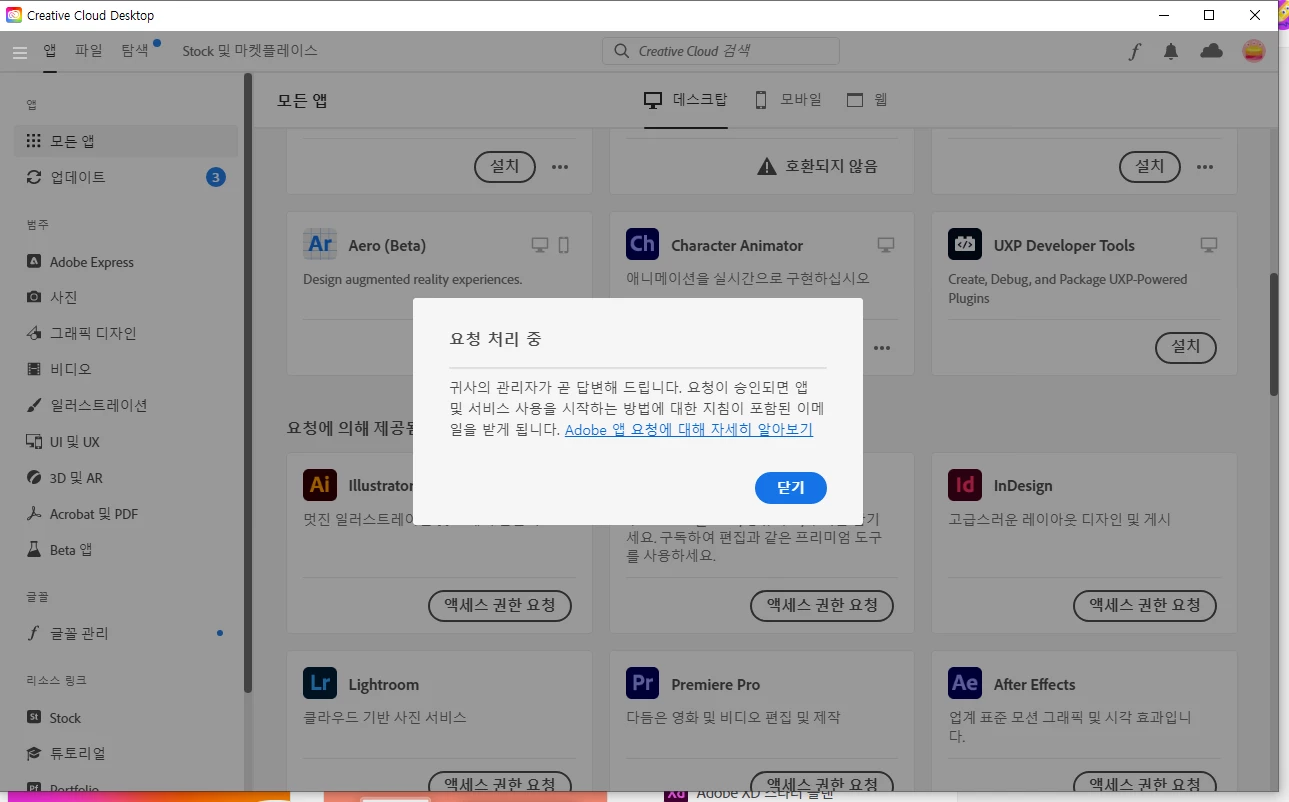Click the Aero (Beta) app icon
The height and width of the screenshot is (802, 1289).
click(x=320, y=244)
